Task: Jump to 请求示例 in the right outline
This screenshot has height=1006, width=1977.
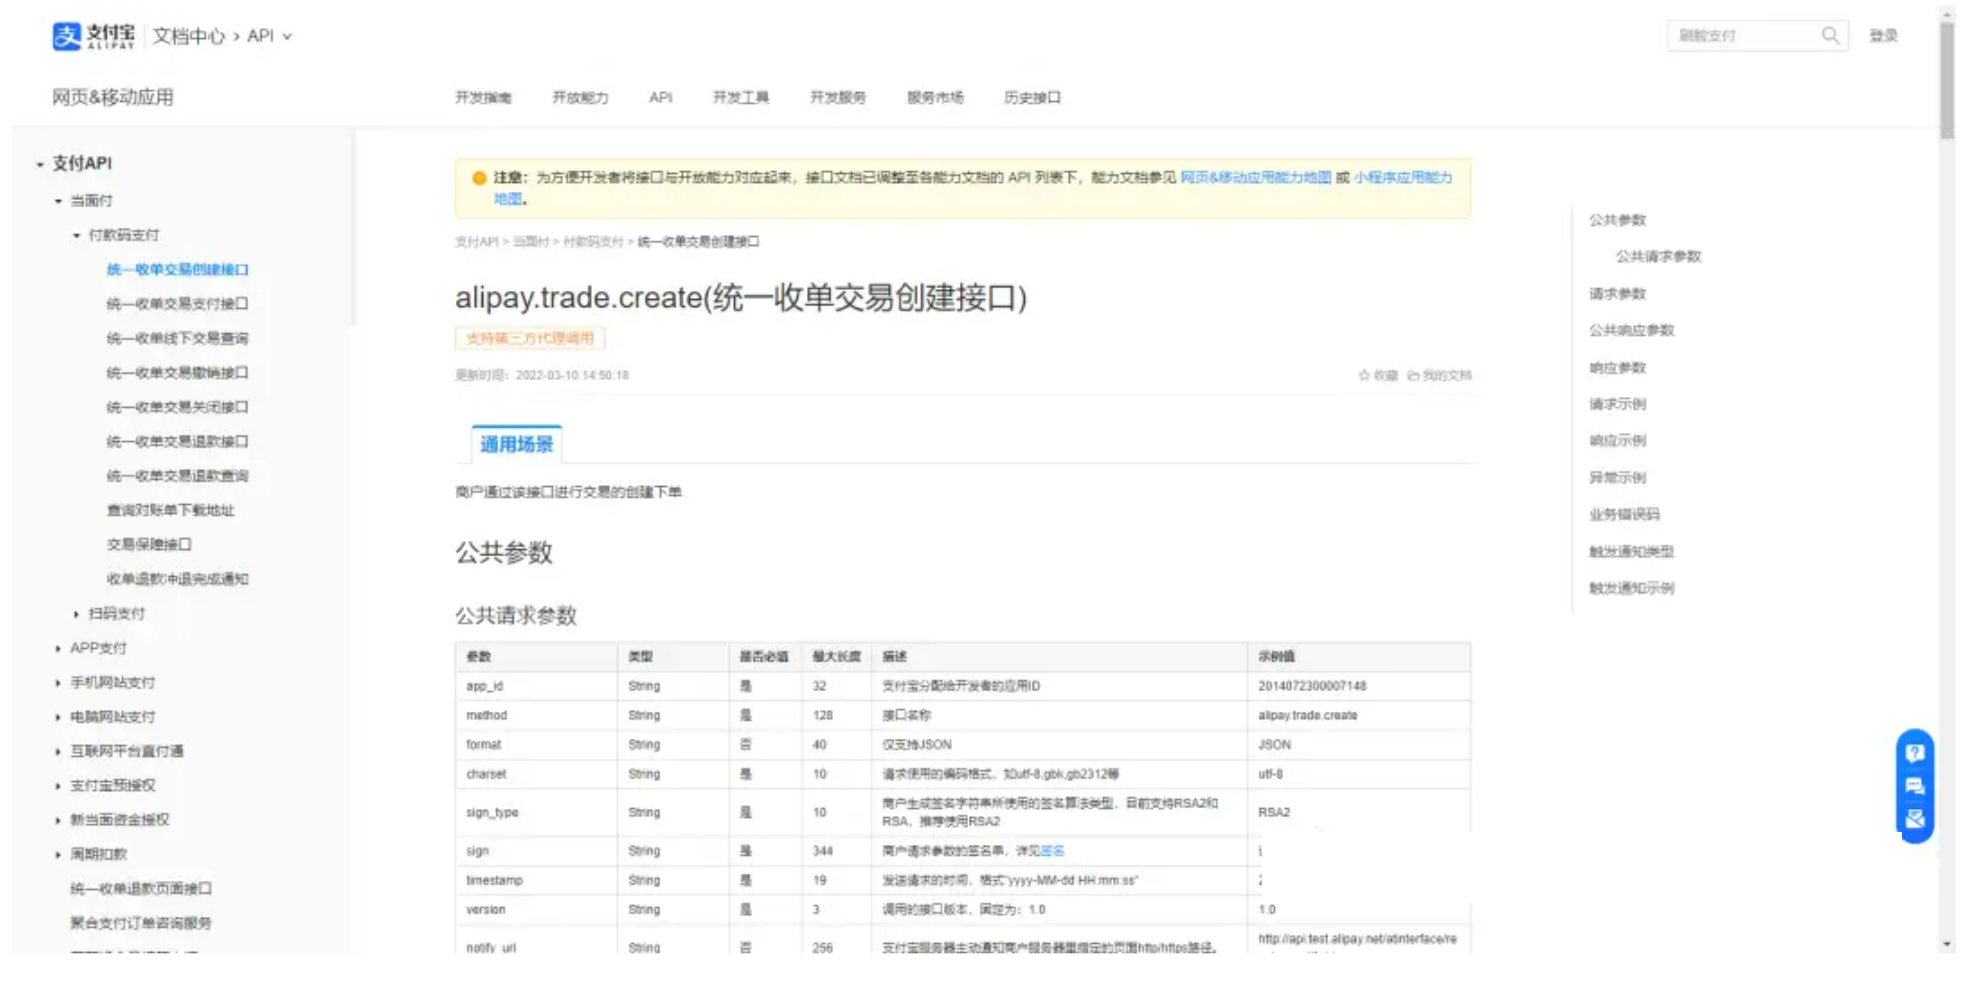Action: click(1617, 405)
